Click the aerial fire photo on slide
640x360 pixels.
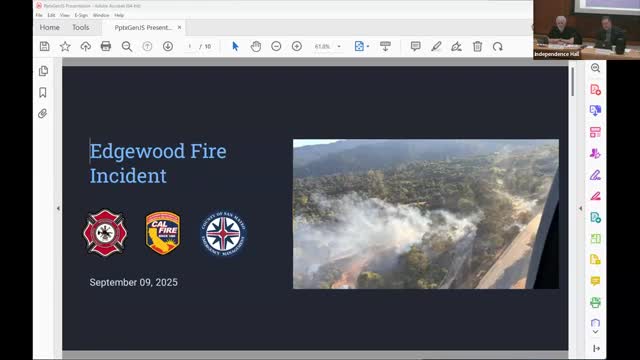pos(426,214)
